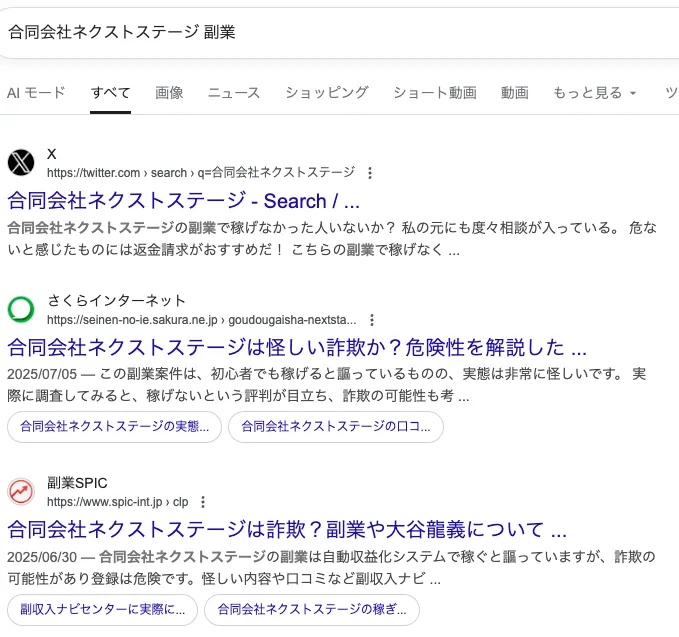The image size is (679, 637).
Task: Click the chip 合同会社ネクストステージの口コ...
Action: (336, 427)
